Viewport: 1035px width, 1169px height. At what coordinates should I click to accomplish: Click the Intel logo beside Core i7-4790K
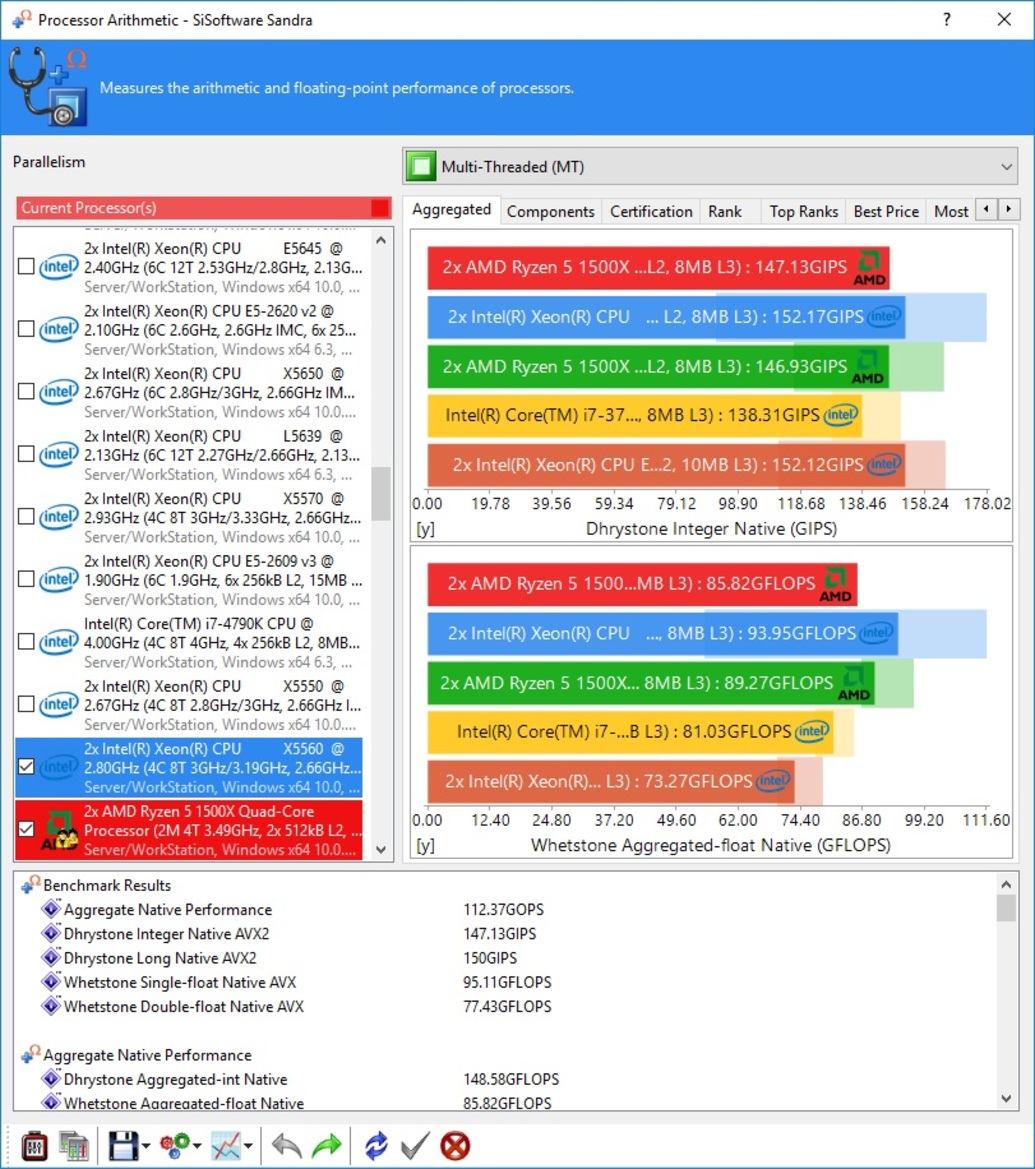pos(59,642)
